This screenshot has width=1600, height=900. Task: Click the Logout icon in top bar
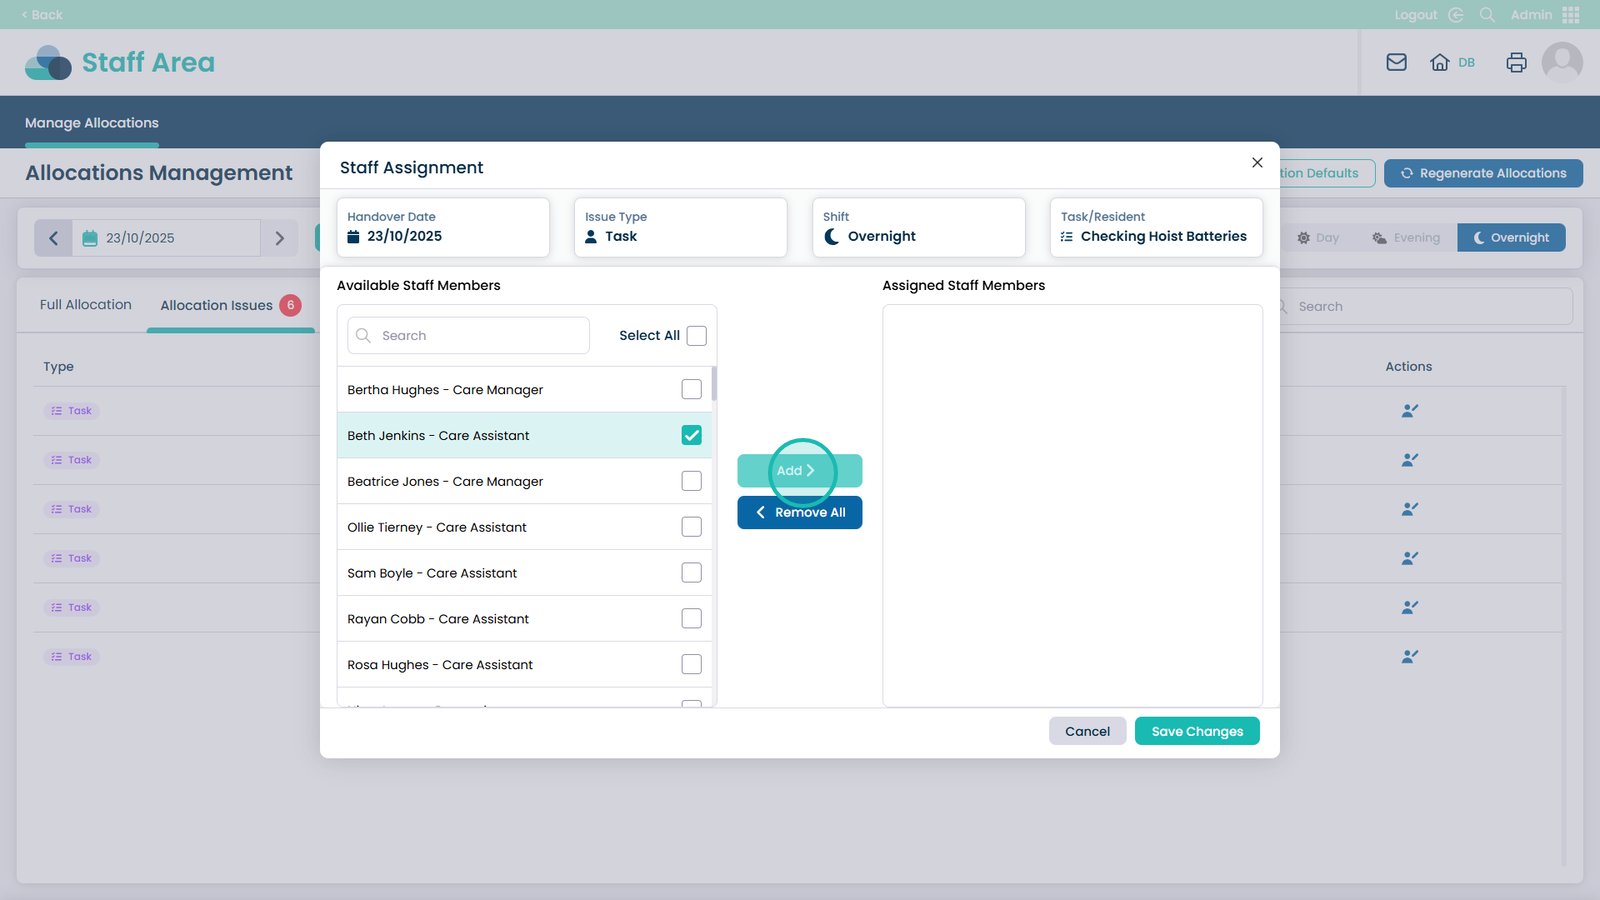click(1456, 15)
